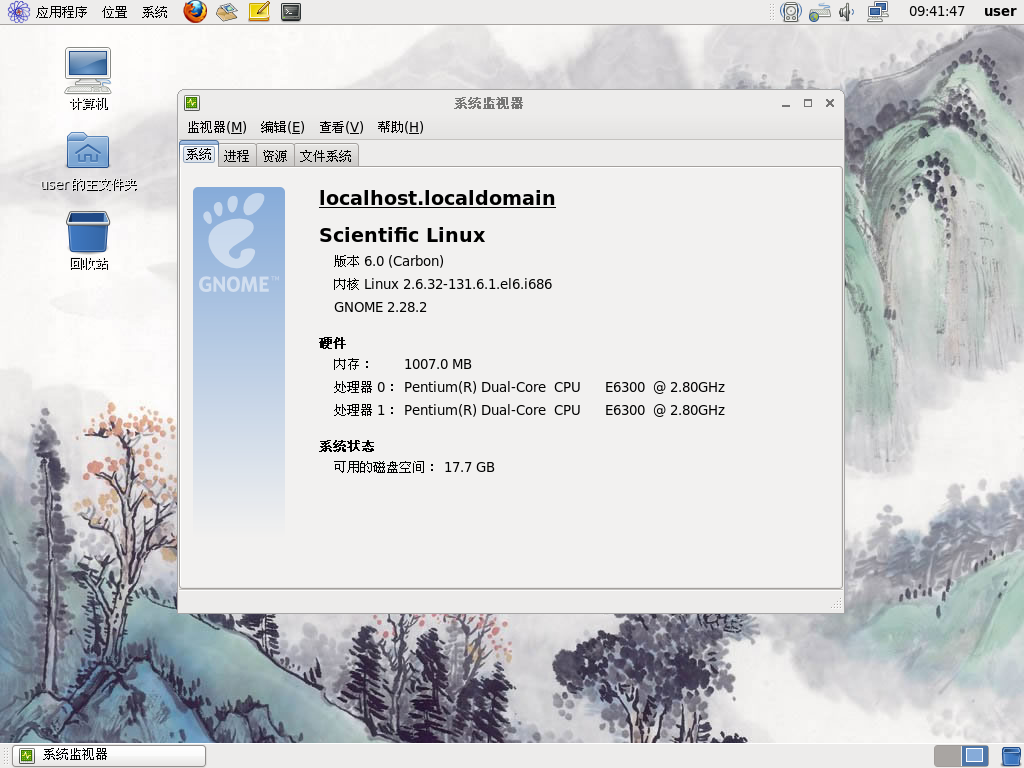
Task: Click the disk drive tray icon
Action: coord(791,12)
